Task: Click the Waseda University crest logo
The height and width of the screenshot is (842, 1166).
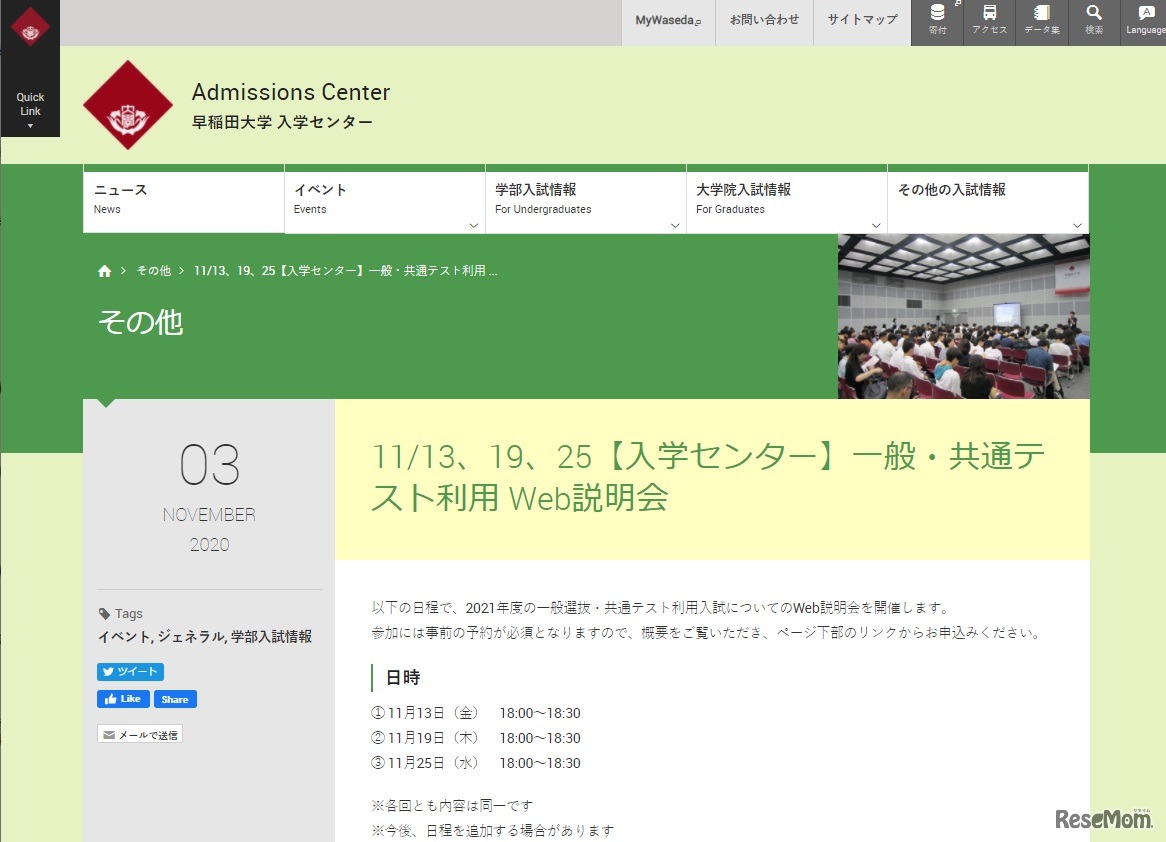Action: [x=127, y=105]
